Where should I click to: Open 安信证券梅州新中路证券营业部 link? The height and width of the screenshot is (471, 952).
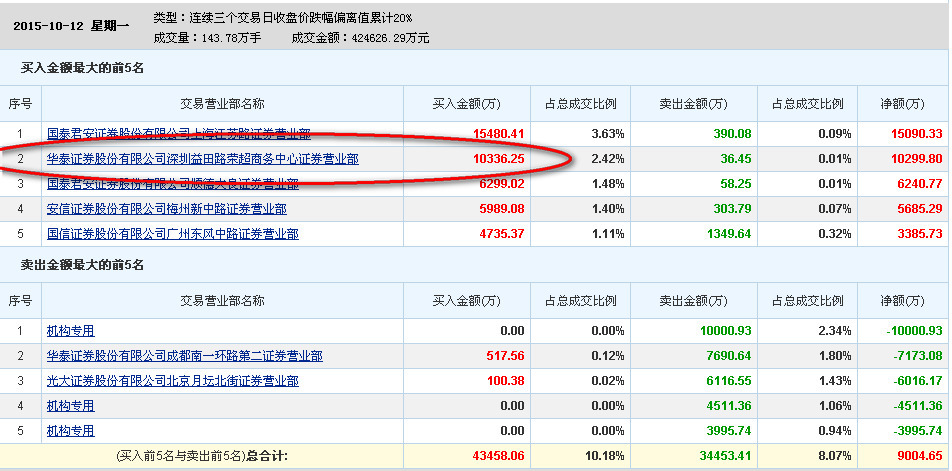coord(166,209)
